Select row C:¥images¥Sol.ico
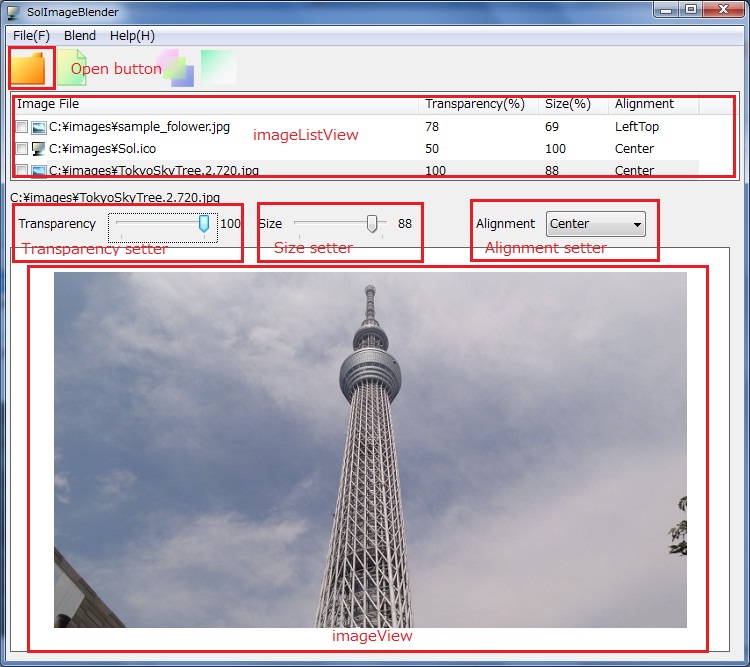Screen dimensions: 750x667 355,149
